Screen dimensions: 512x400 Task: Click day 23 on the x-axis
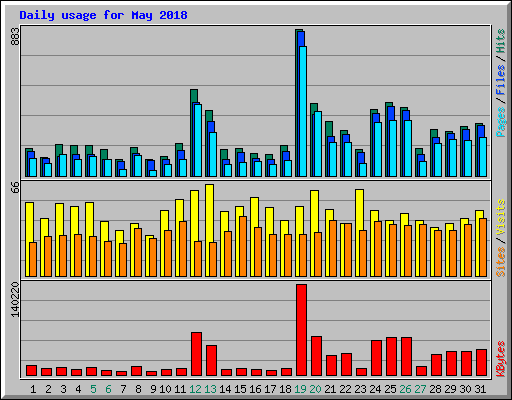coord(360,389)
